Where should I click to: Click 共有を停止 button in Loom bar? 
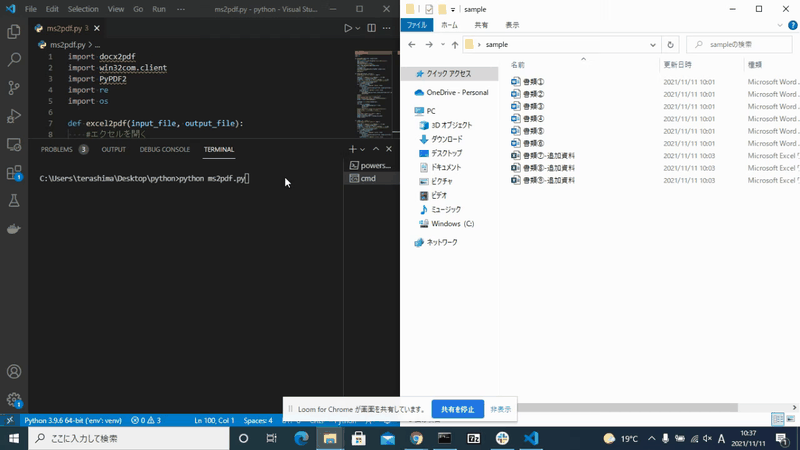click(458, 409)
